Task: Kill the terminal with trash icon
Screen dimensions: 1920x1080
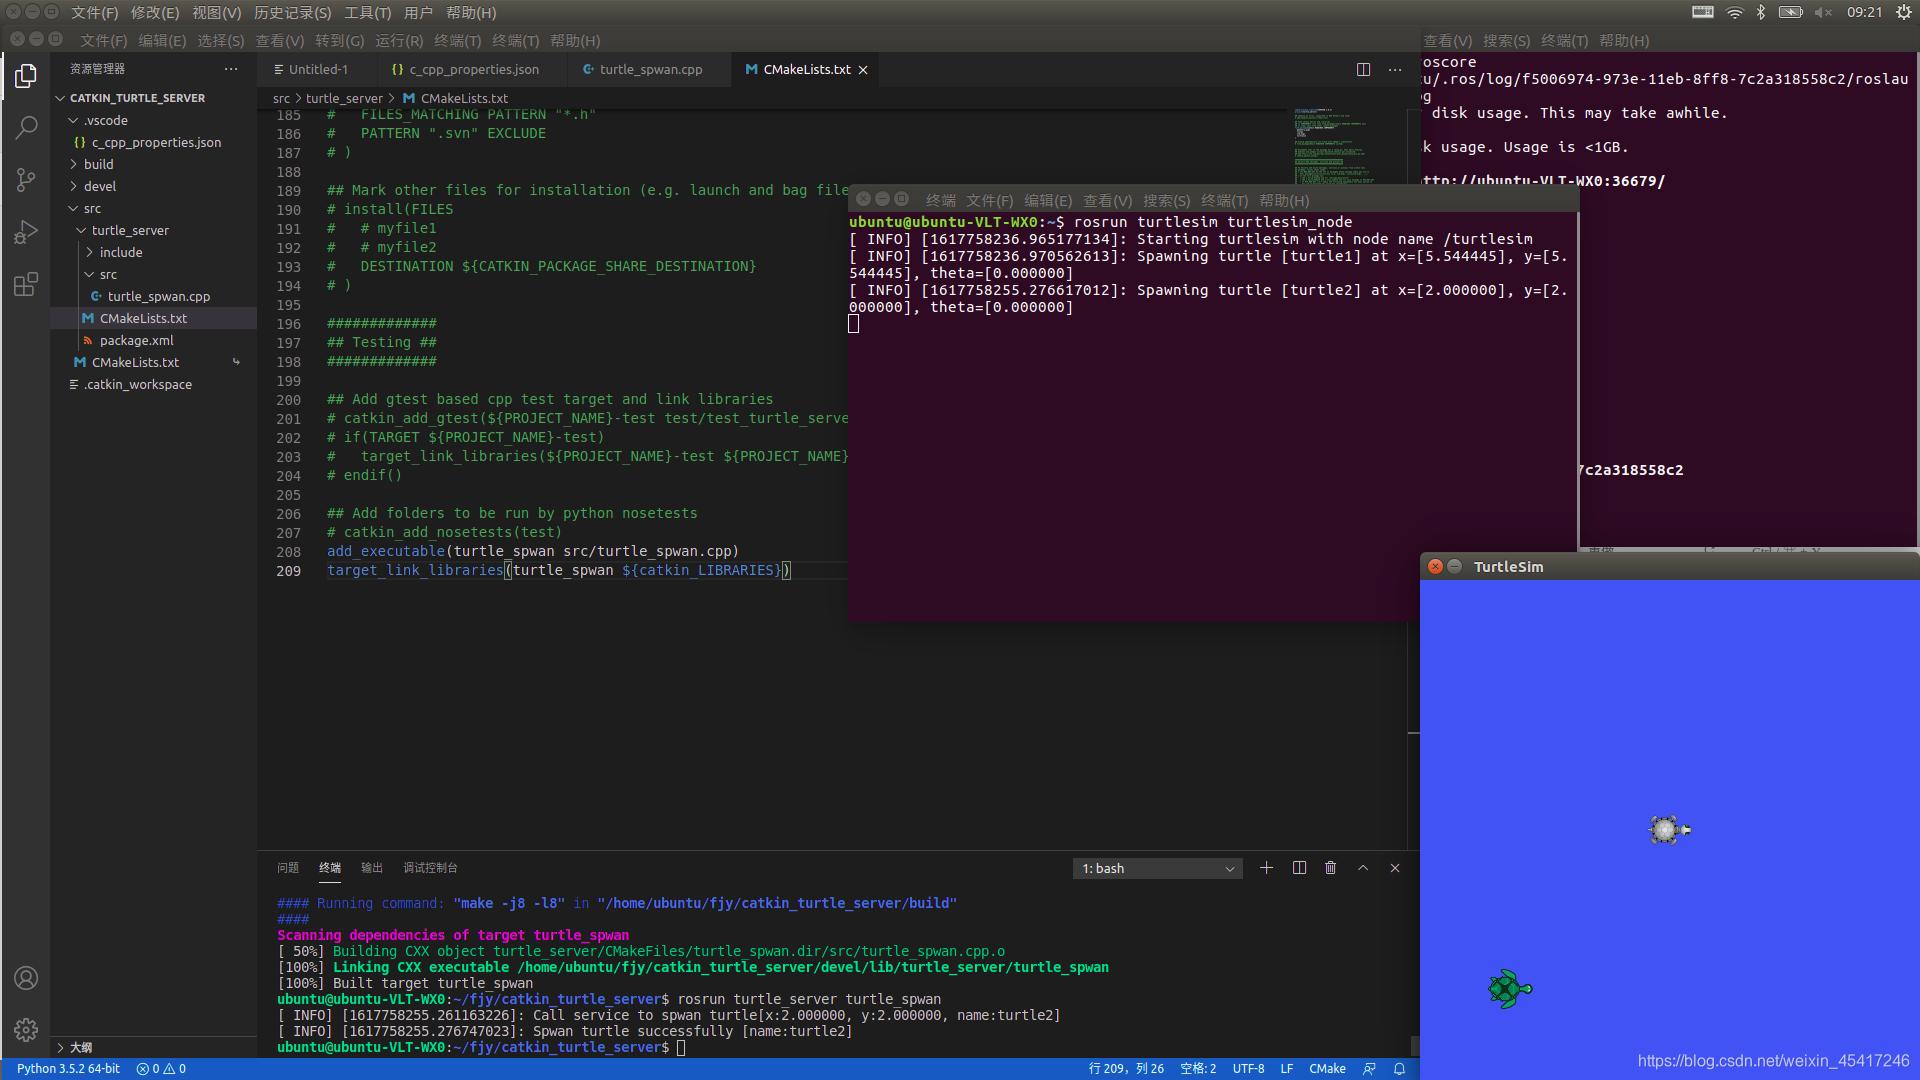Action: [x=1330, y=868]
